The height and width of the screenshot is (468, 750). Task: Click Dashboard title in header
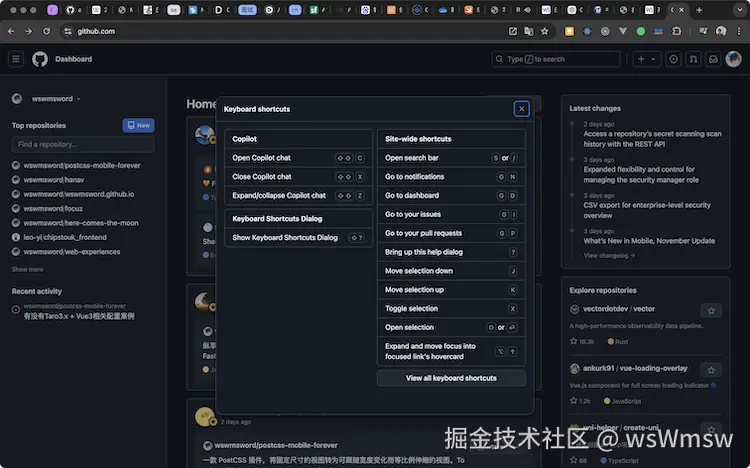coord(74,59)
